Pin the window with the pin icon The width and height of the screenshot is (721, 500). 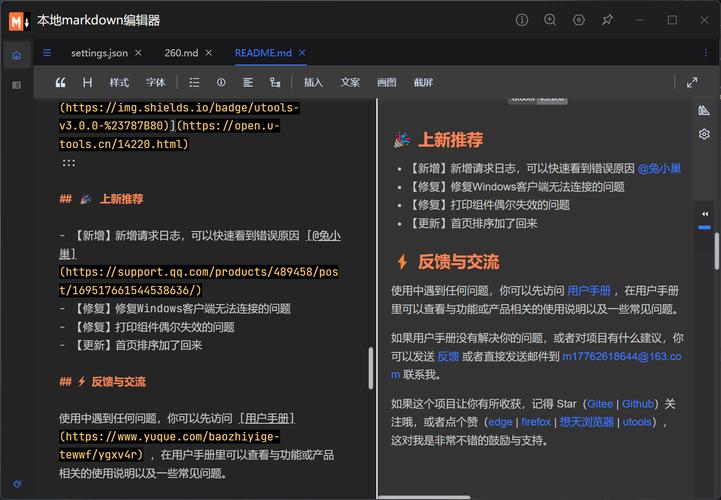pos(607,20)
